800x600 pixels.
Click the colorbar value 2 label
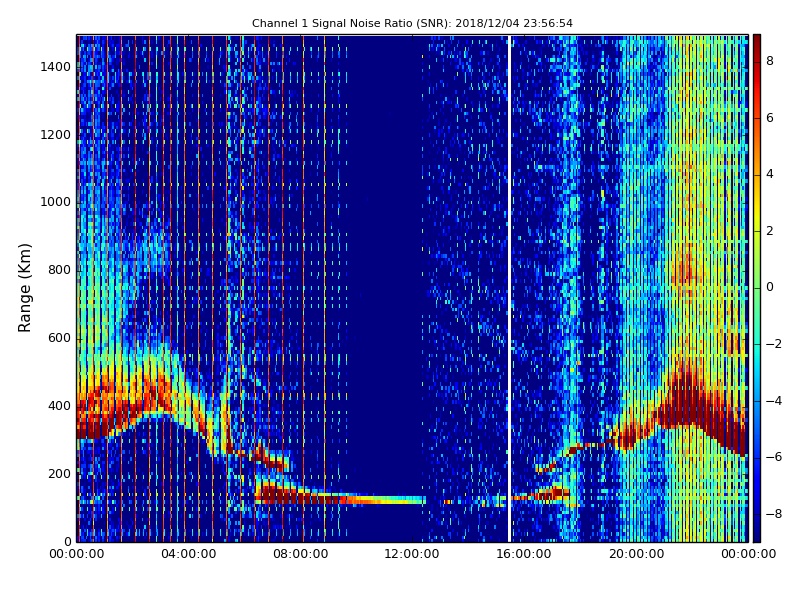(x=770, y=231)
